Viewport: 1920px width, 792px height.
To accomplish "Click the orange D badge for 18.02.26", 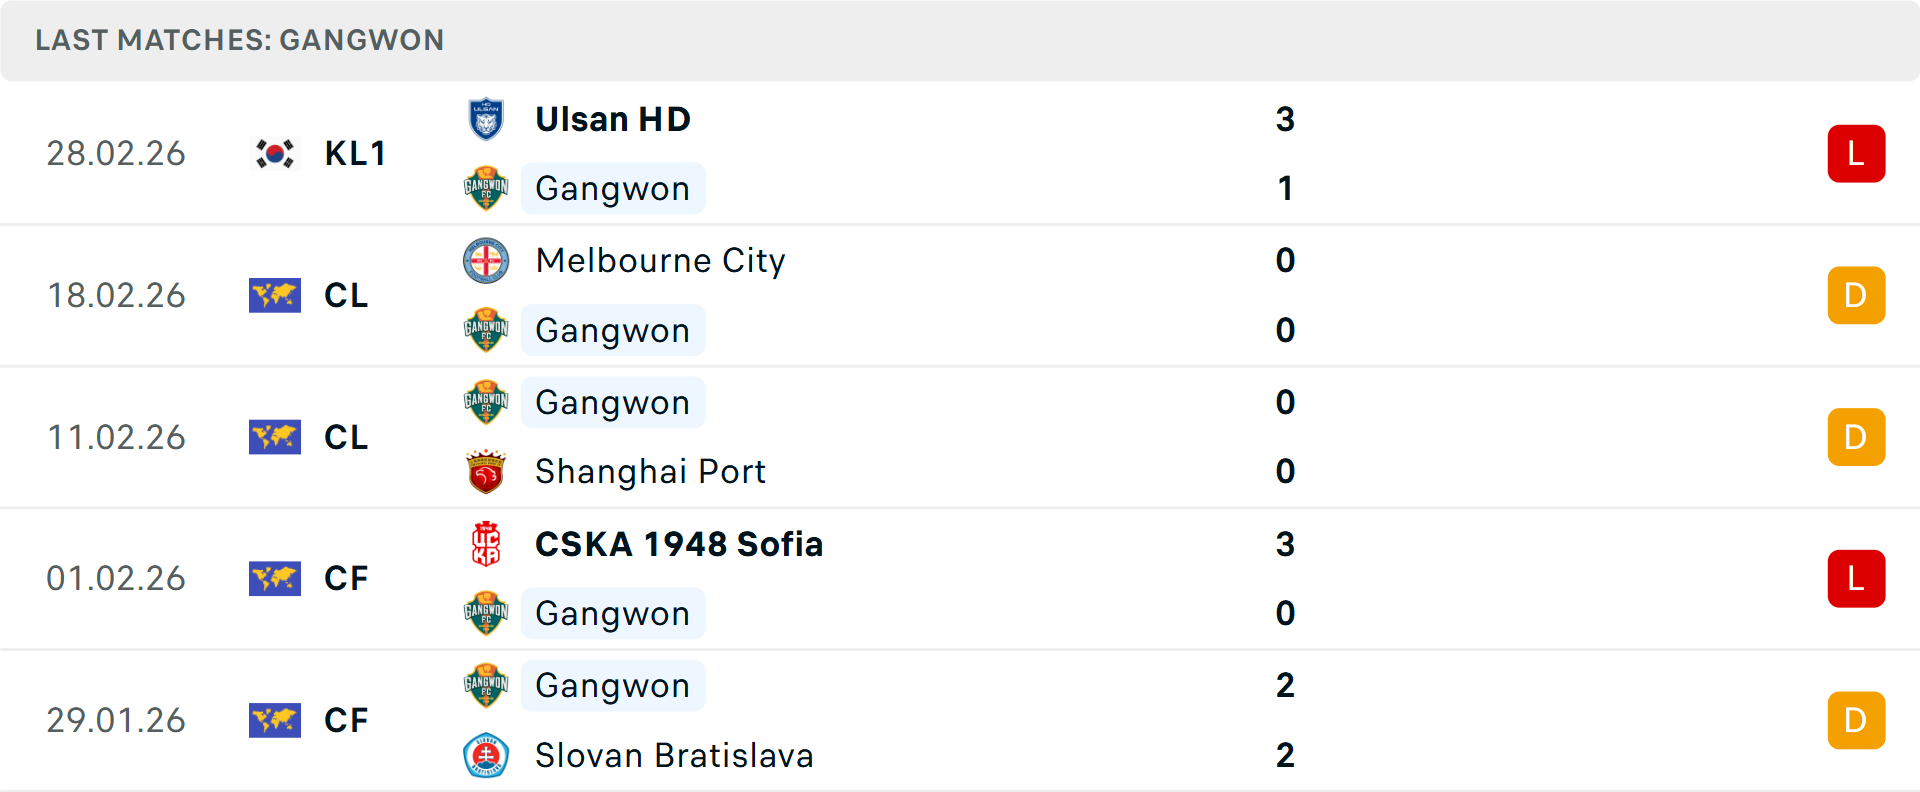I will click(x=1856, y=296).
